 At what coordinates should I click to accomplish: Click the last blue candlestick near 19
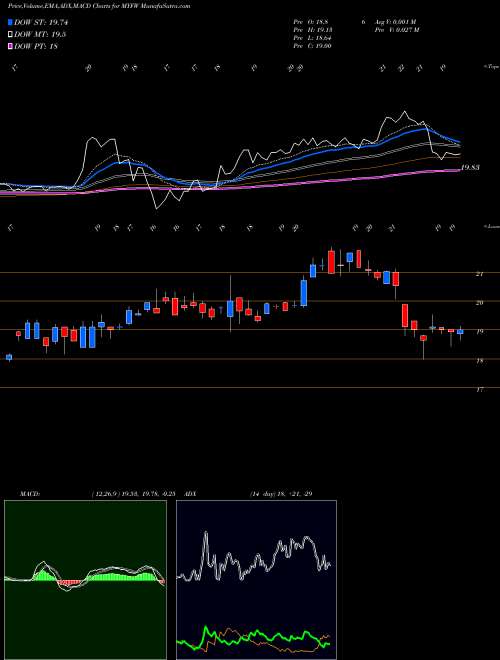tap(460, 332)
